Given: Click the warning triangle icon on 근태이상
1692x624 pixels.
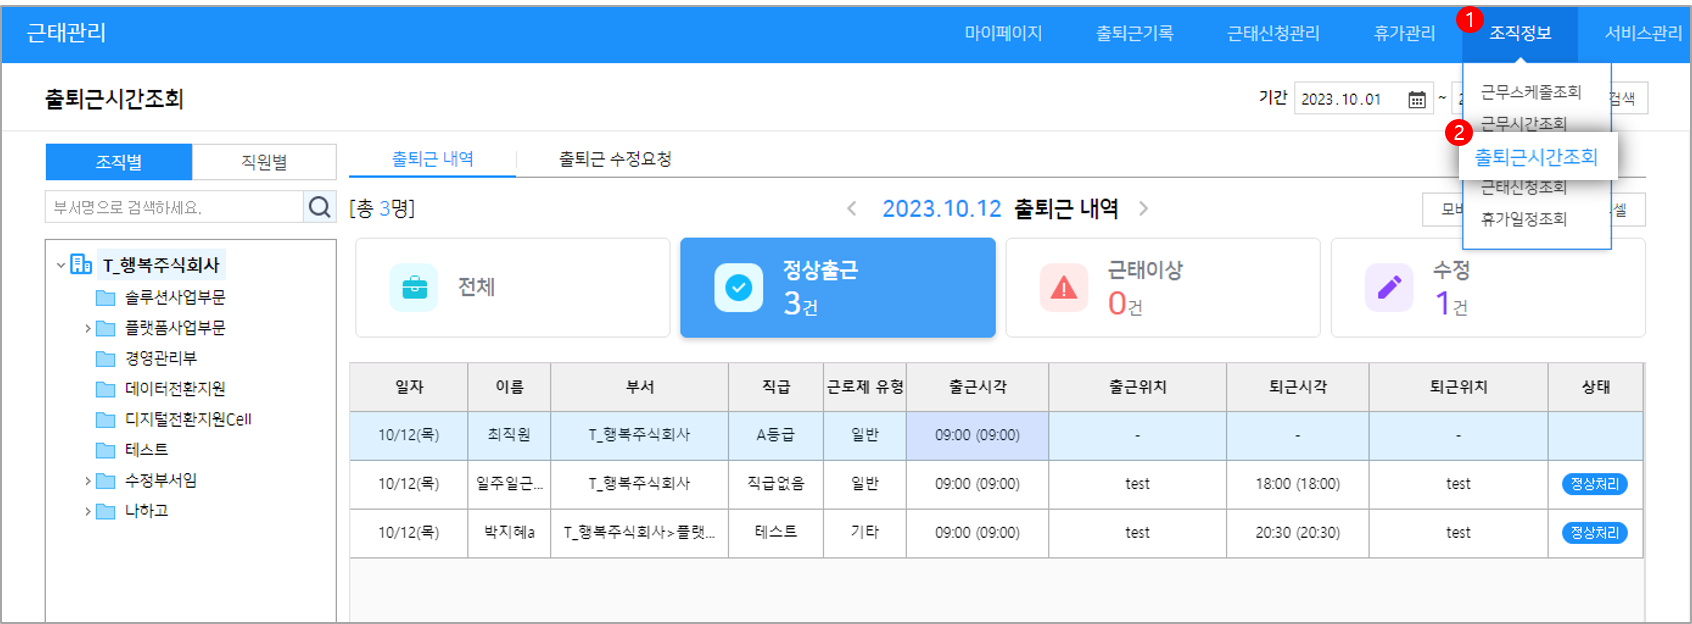Looking at the screenshot, I should (x=1064, y=288).
